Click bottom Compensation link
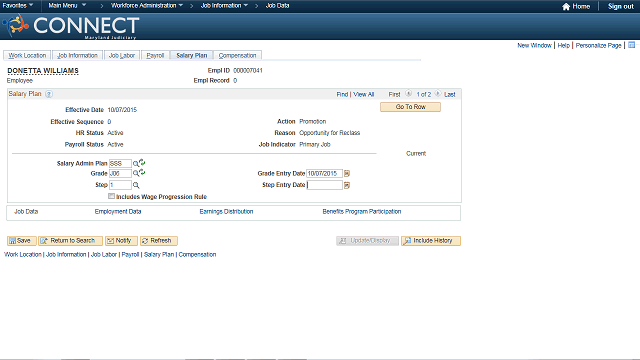Screen dimensions: 640x360 197,254
